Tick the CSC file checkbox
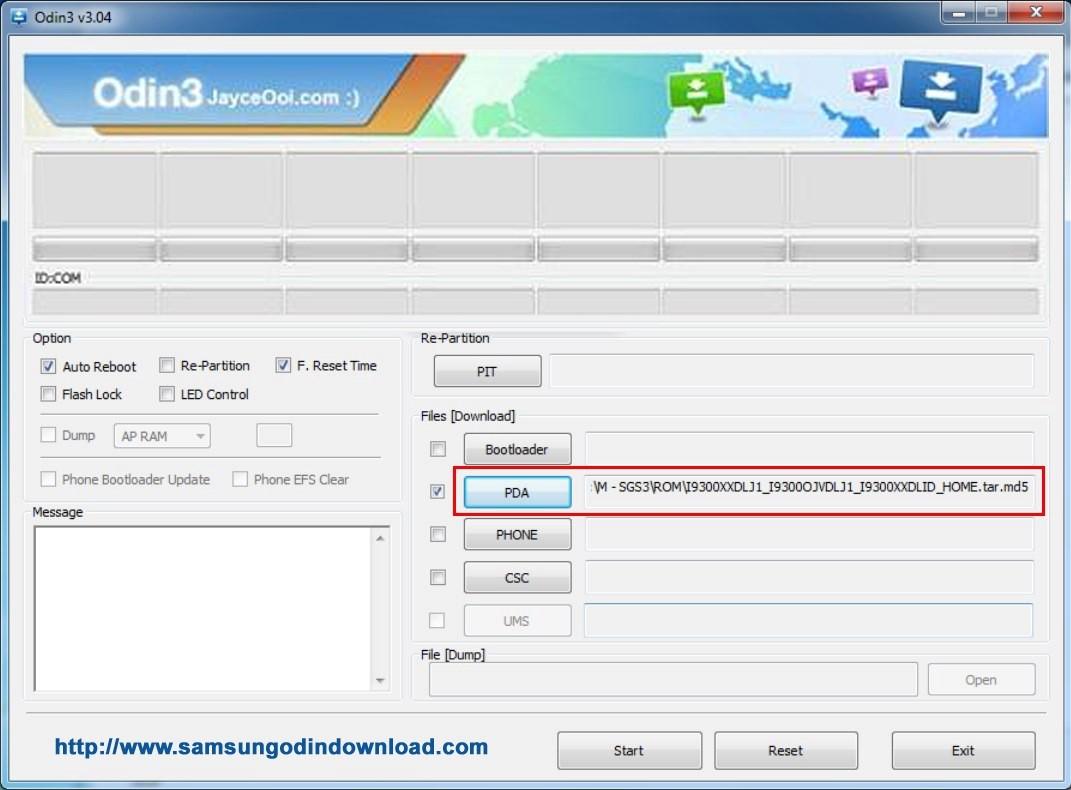Screen dimensions: 1071x790 coord(438,578)
